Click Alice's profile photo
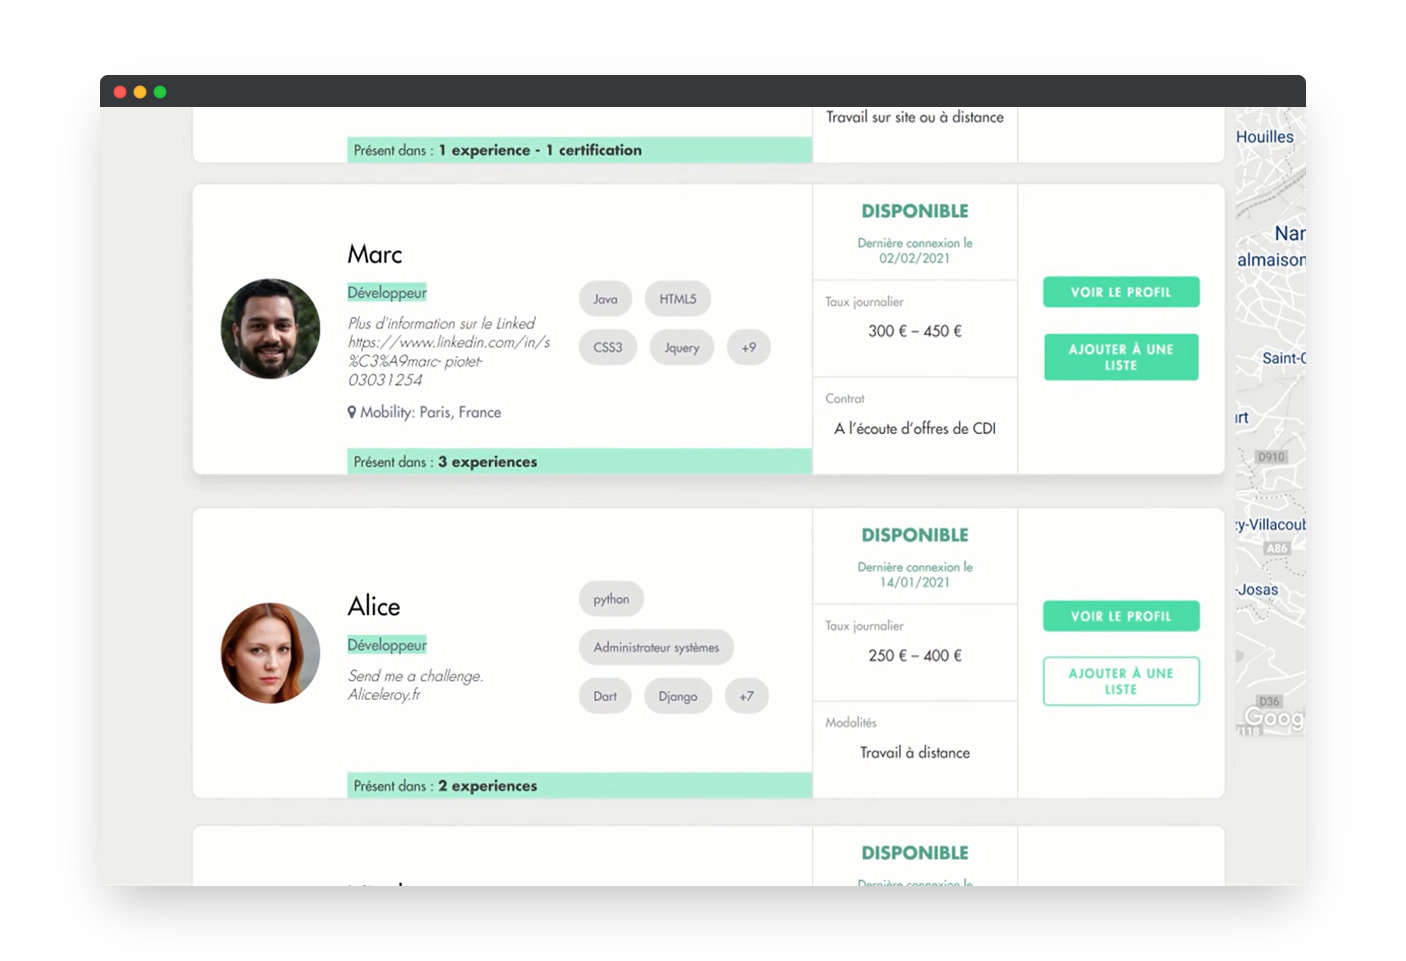 pyautogui.click(x=270, y=653)
